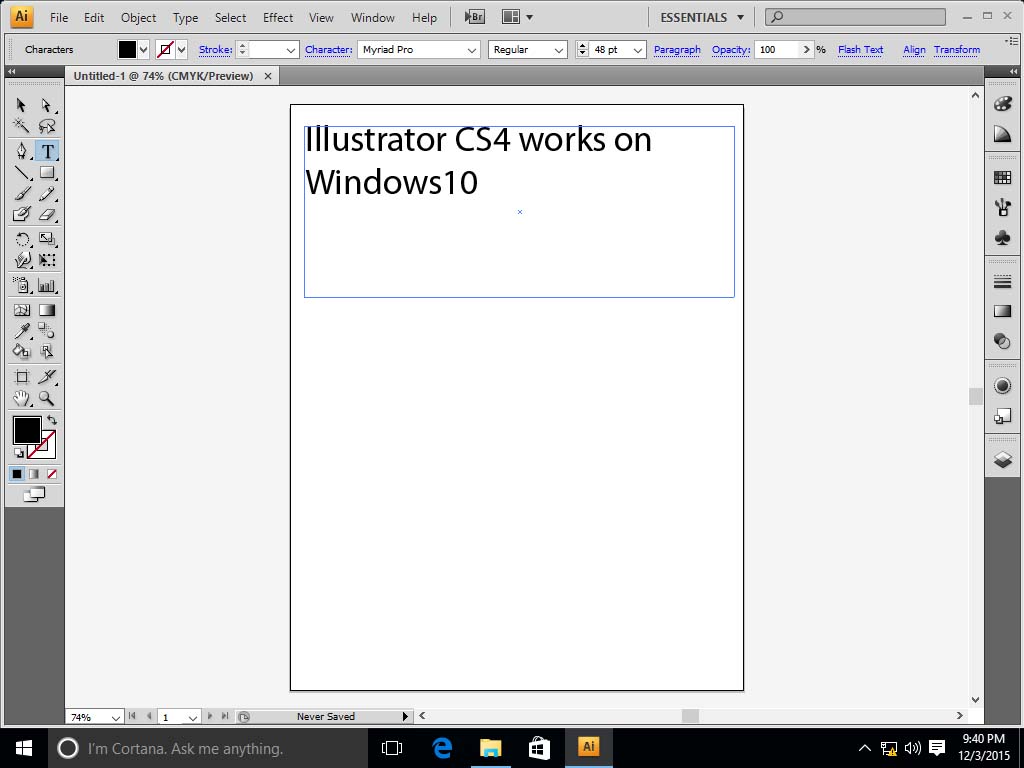Set paint mode to None
The image size is (1024, 768).
tap(52, 474)
